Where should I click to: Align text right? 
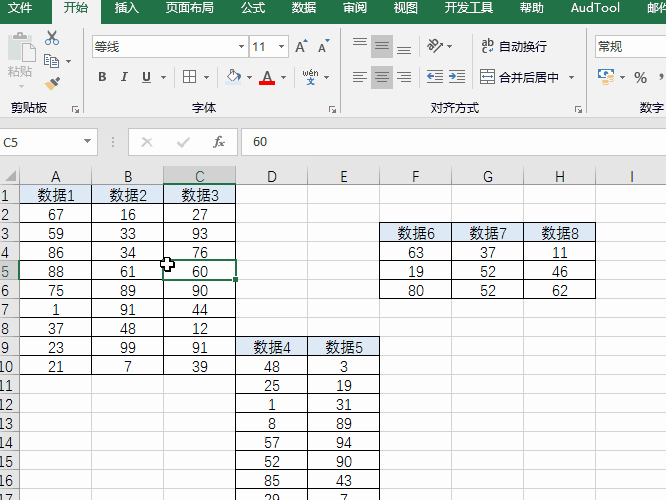[404, 77]
